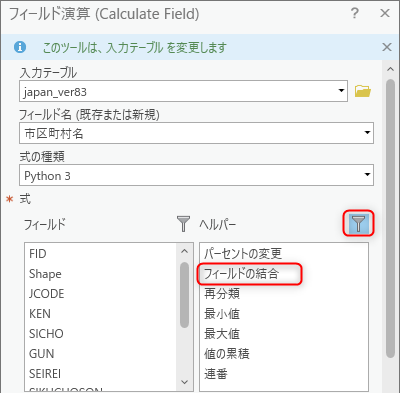Click the KEN field entry

click(x=40, y=314)
